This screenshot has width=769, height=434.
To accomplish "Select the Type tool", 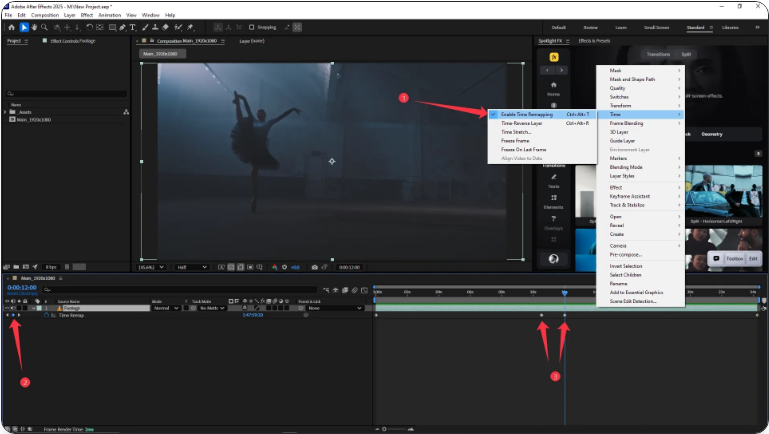I will pyautogui.click(x=132, y=27).
